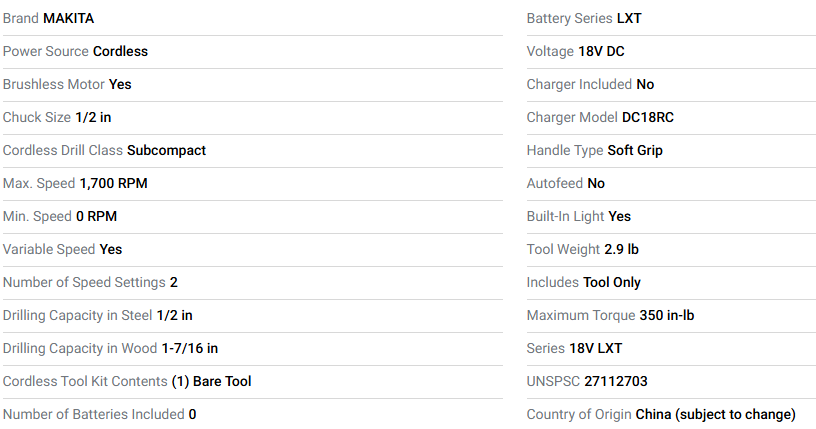Click the Battery Series LXT value
This screenshot has width=816, height=429.
[x=632, y=18]
